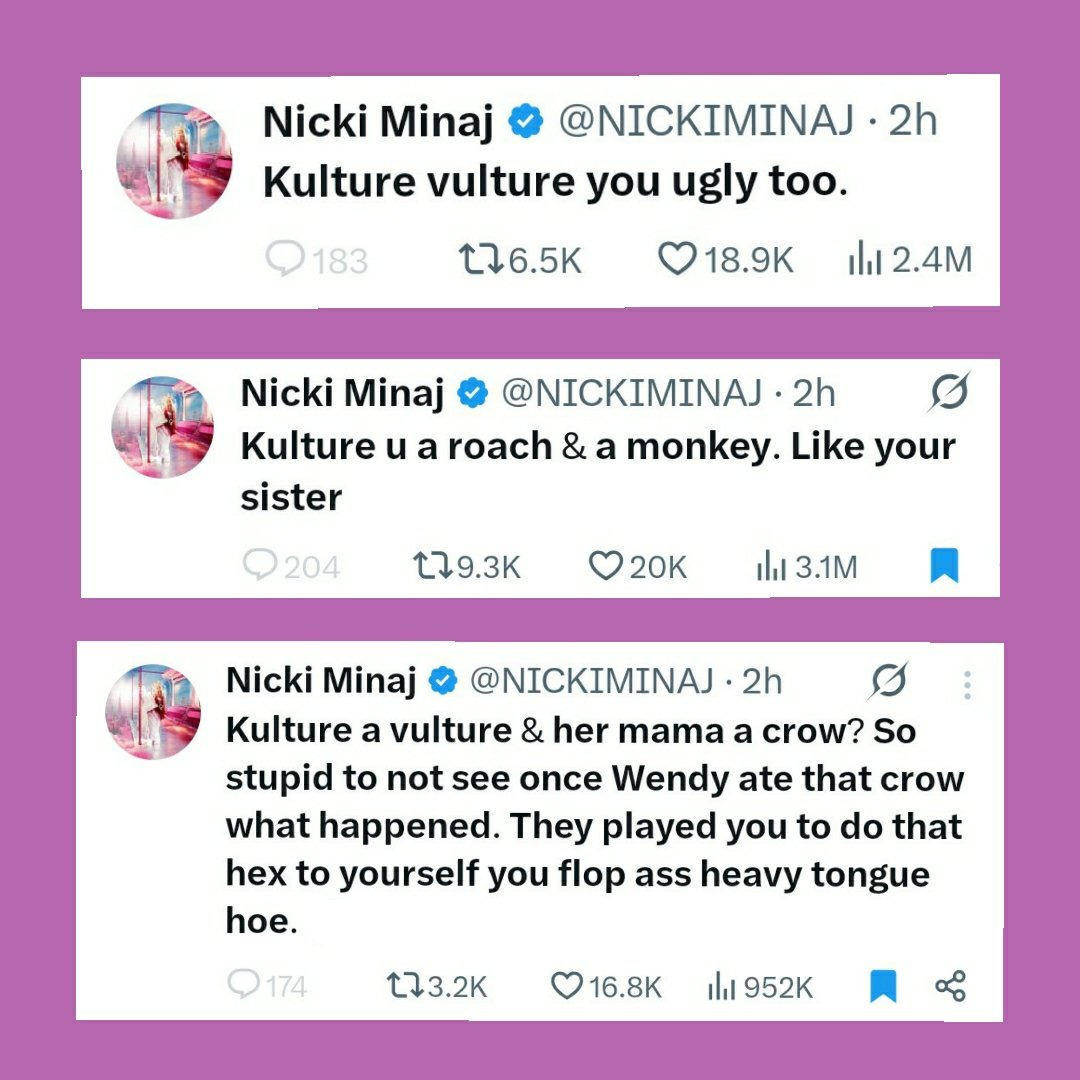Open view count on the 952K tweet
This screenshot has width=1080, height=1080.
(722, 986)
